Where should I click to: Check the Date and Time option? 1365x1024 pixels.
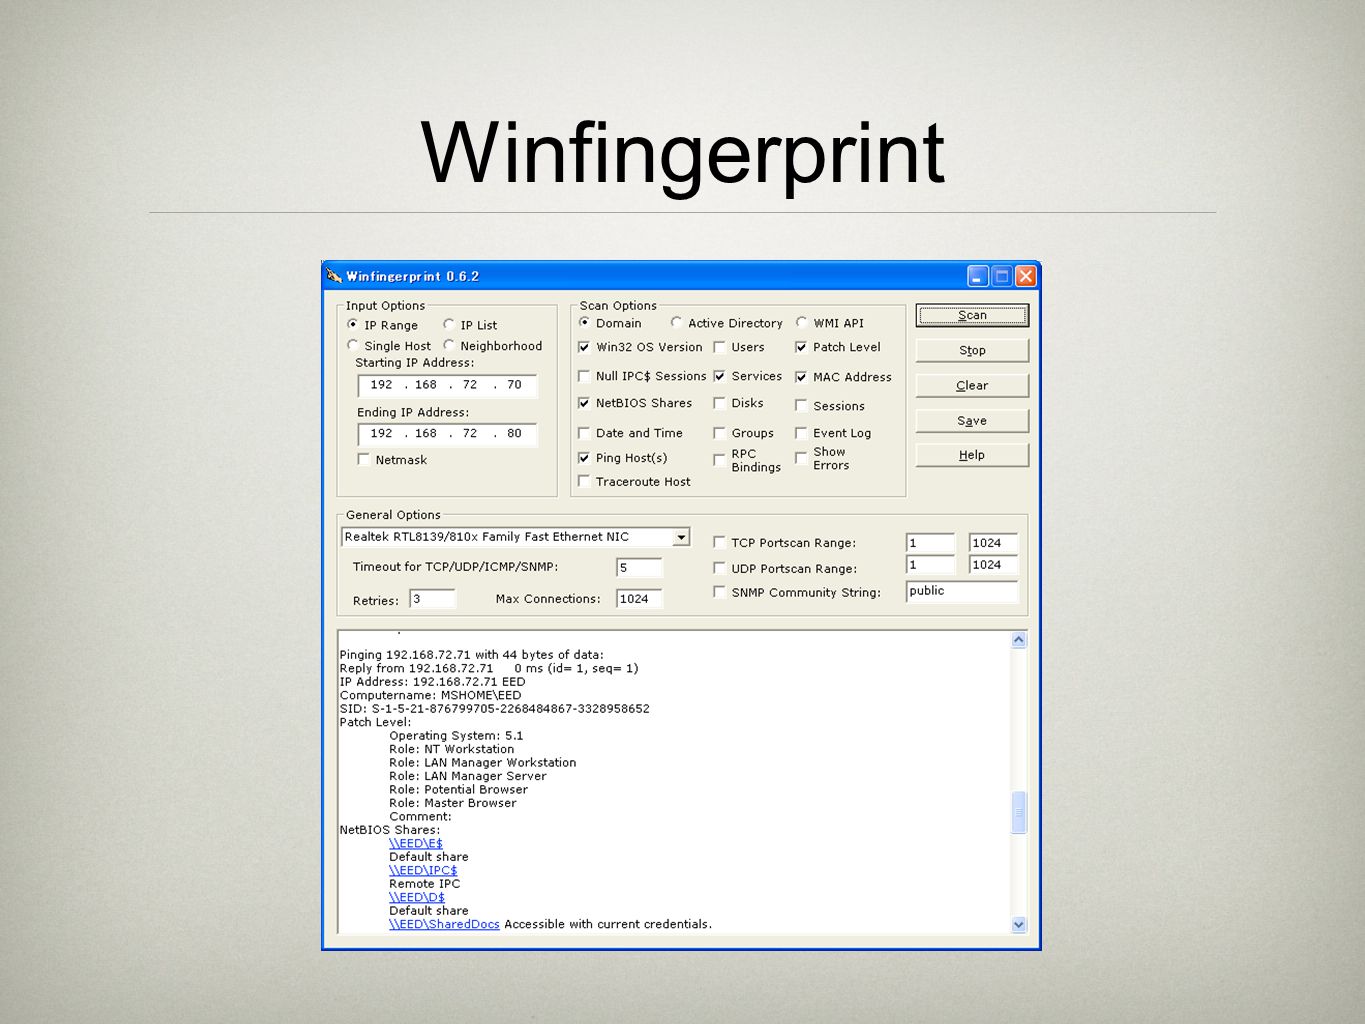coord(584,433)
